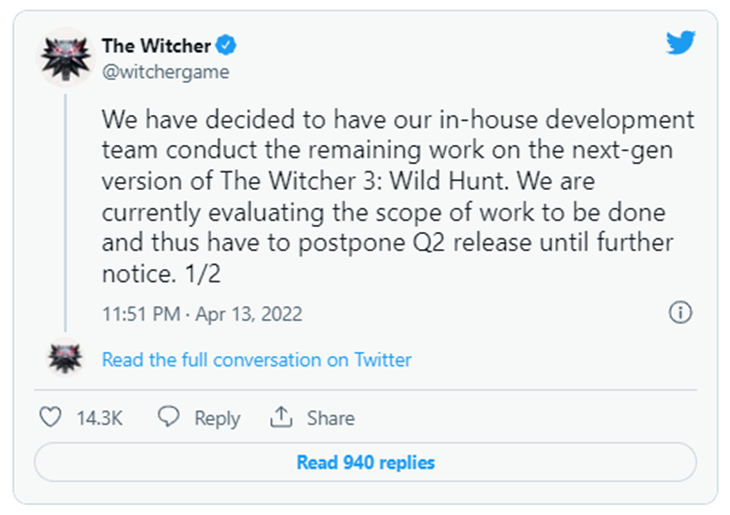This screenshot has height=515, width=730.
Task: Click the blue verified checkmark badge
Action: tap(226, 45)
